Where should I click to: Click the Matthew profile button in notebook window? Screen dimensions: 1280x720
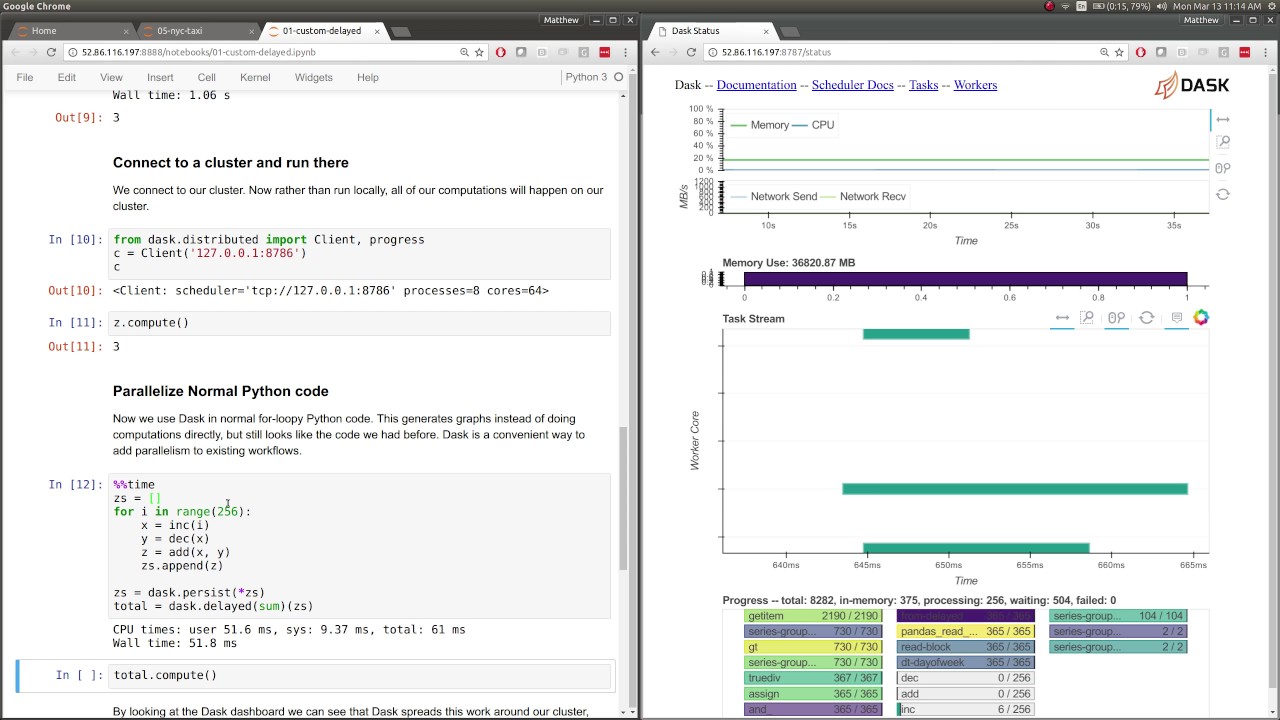coord(561,20)
